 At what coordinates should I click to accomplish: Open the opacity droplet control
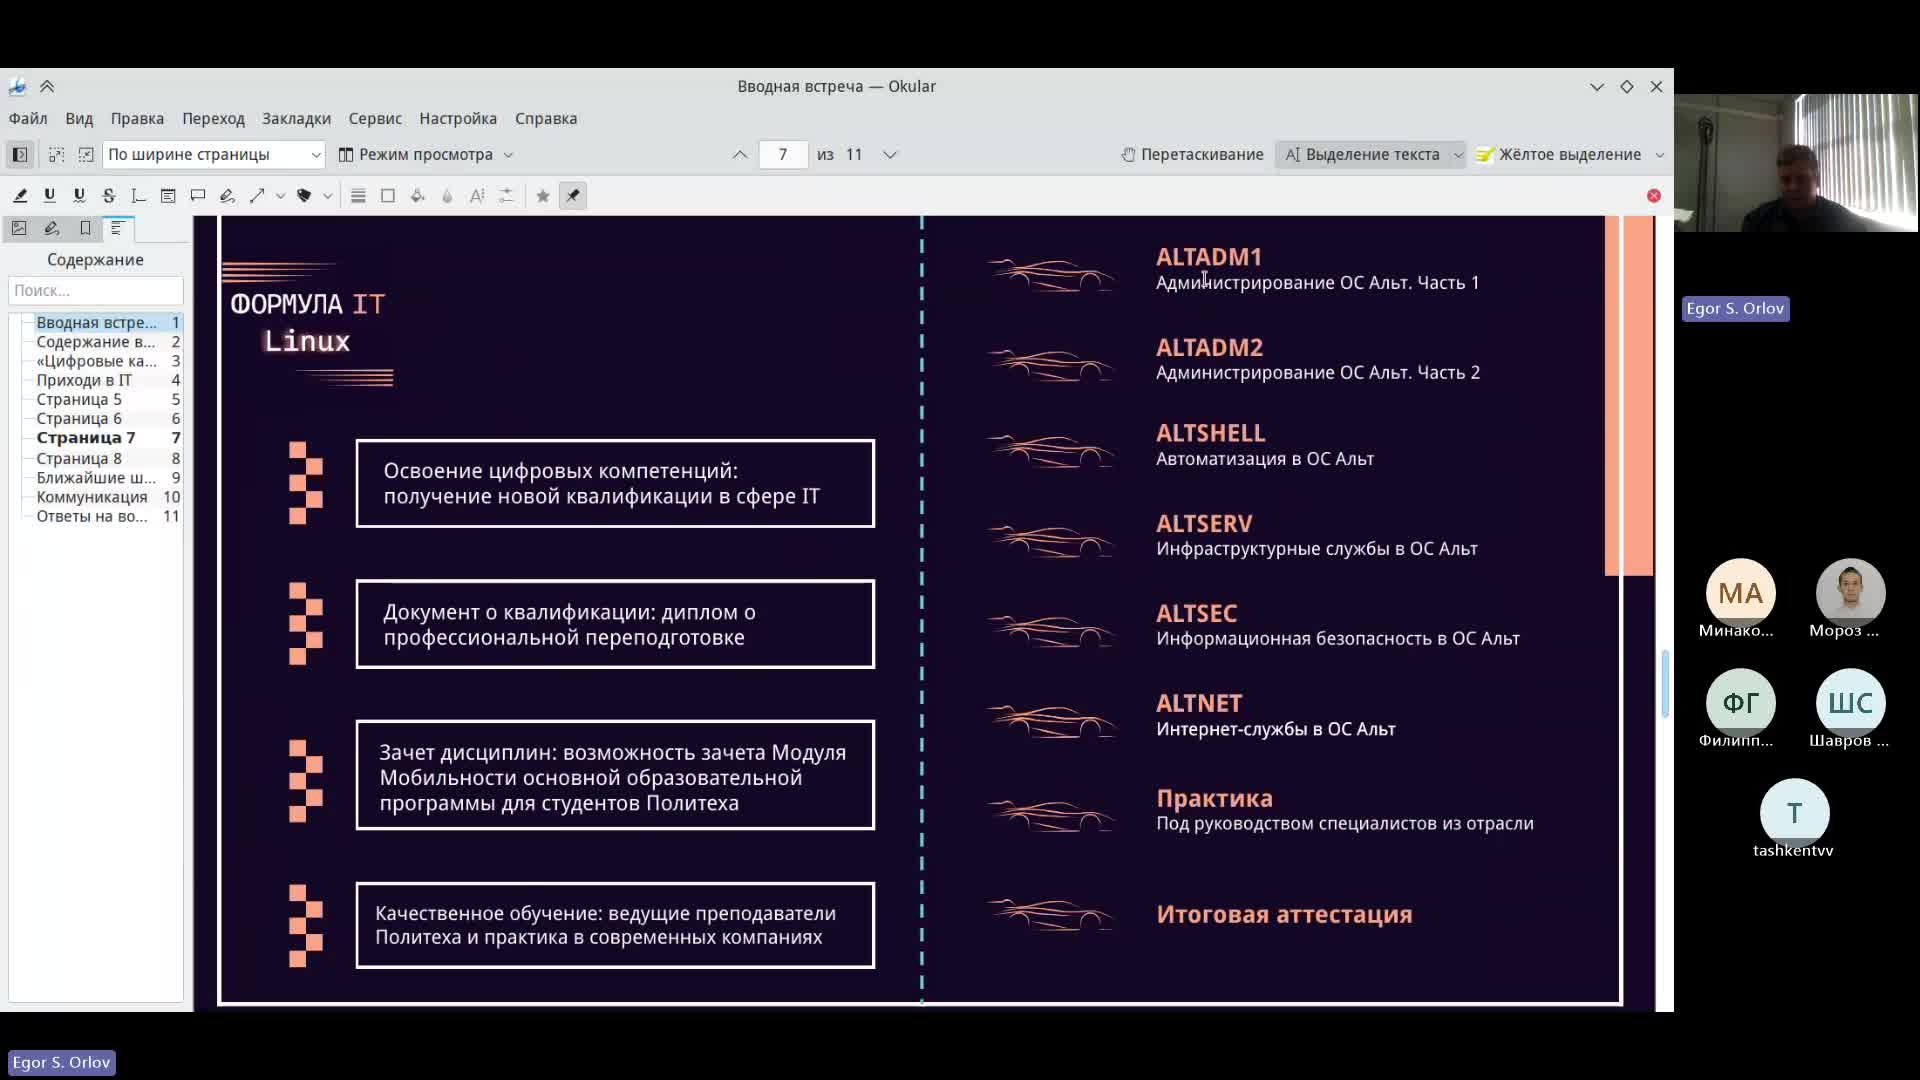(x=447, y=196)
